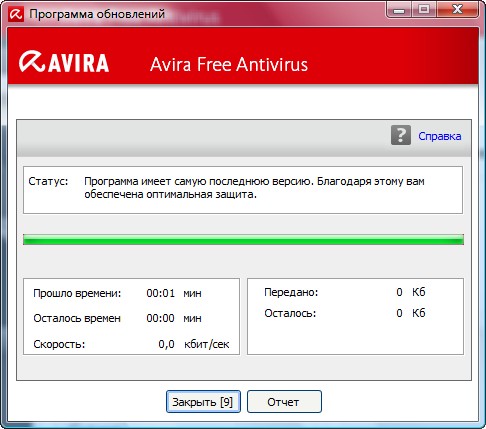This screenshot has height=429, width=486.
Task: Click the кбит/сек unit text
Action: coord(207,344)
